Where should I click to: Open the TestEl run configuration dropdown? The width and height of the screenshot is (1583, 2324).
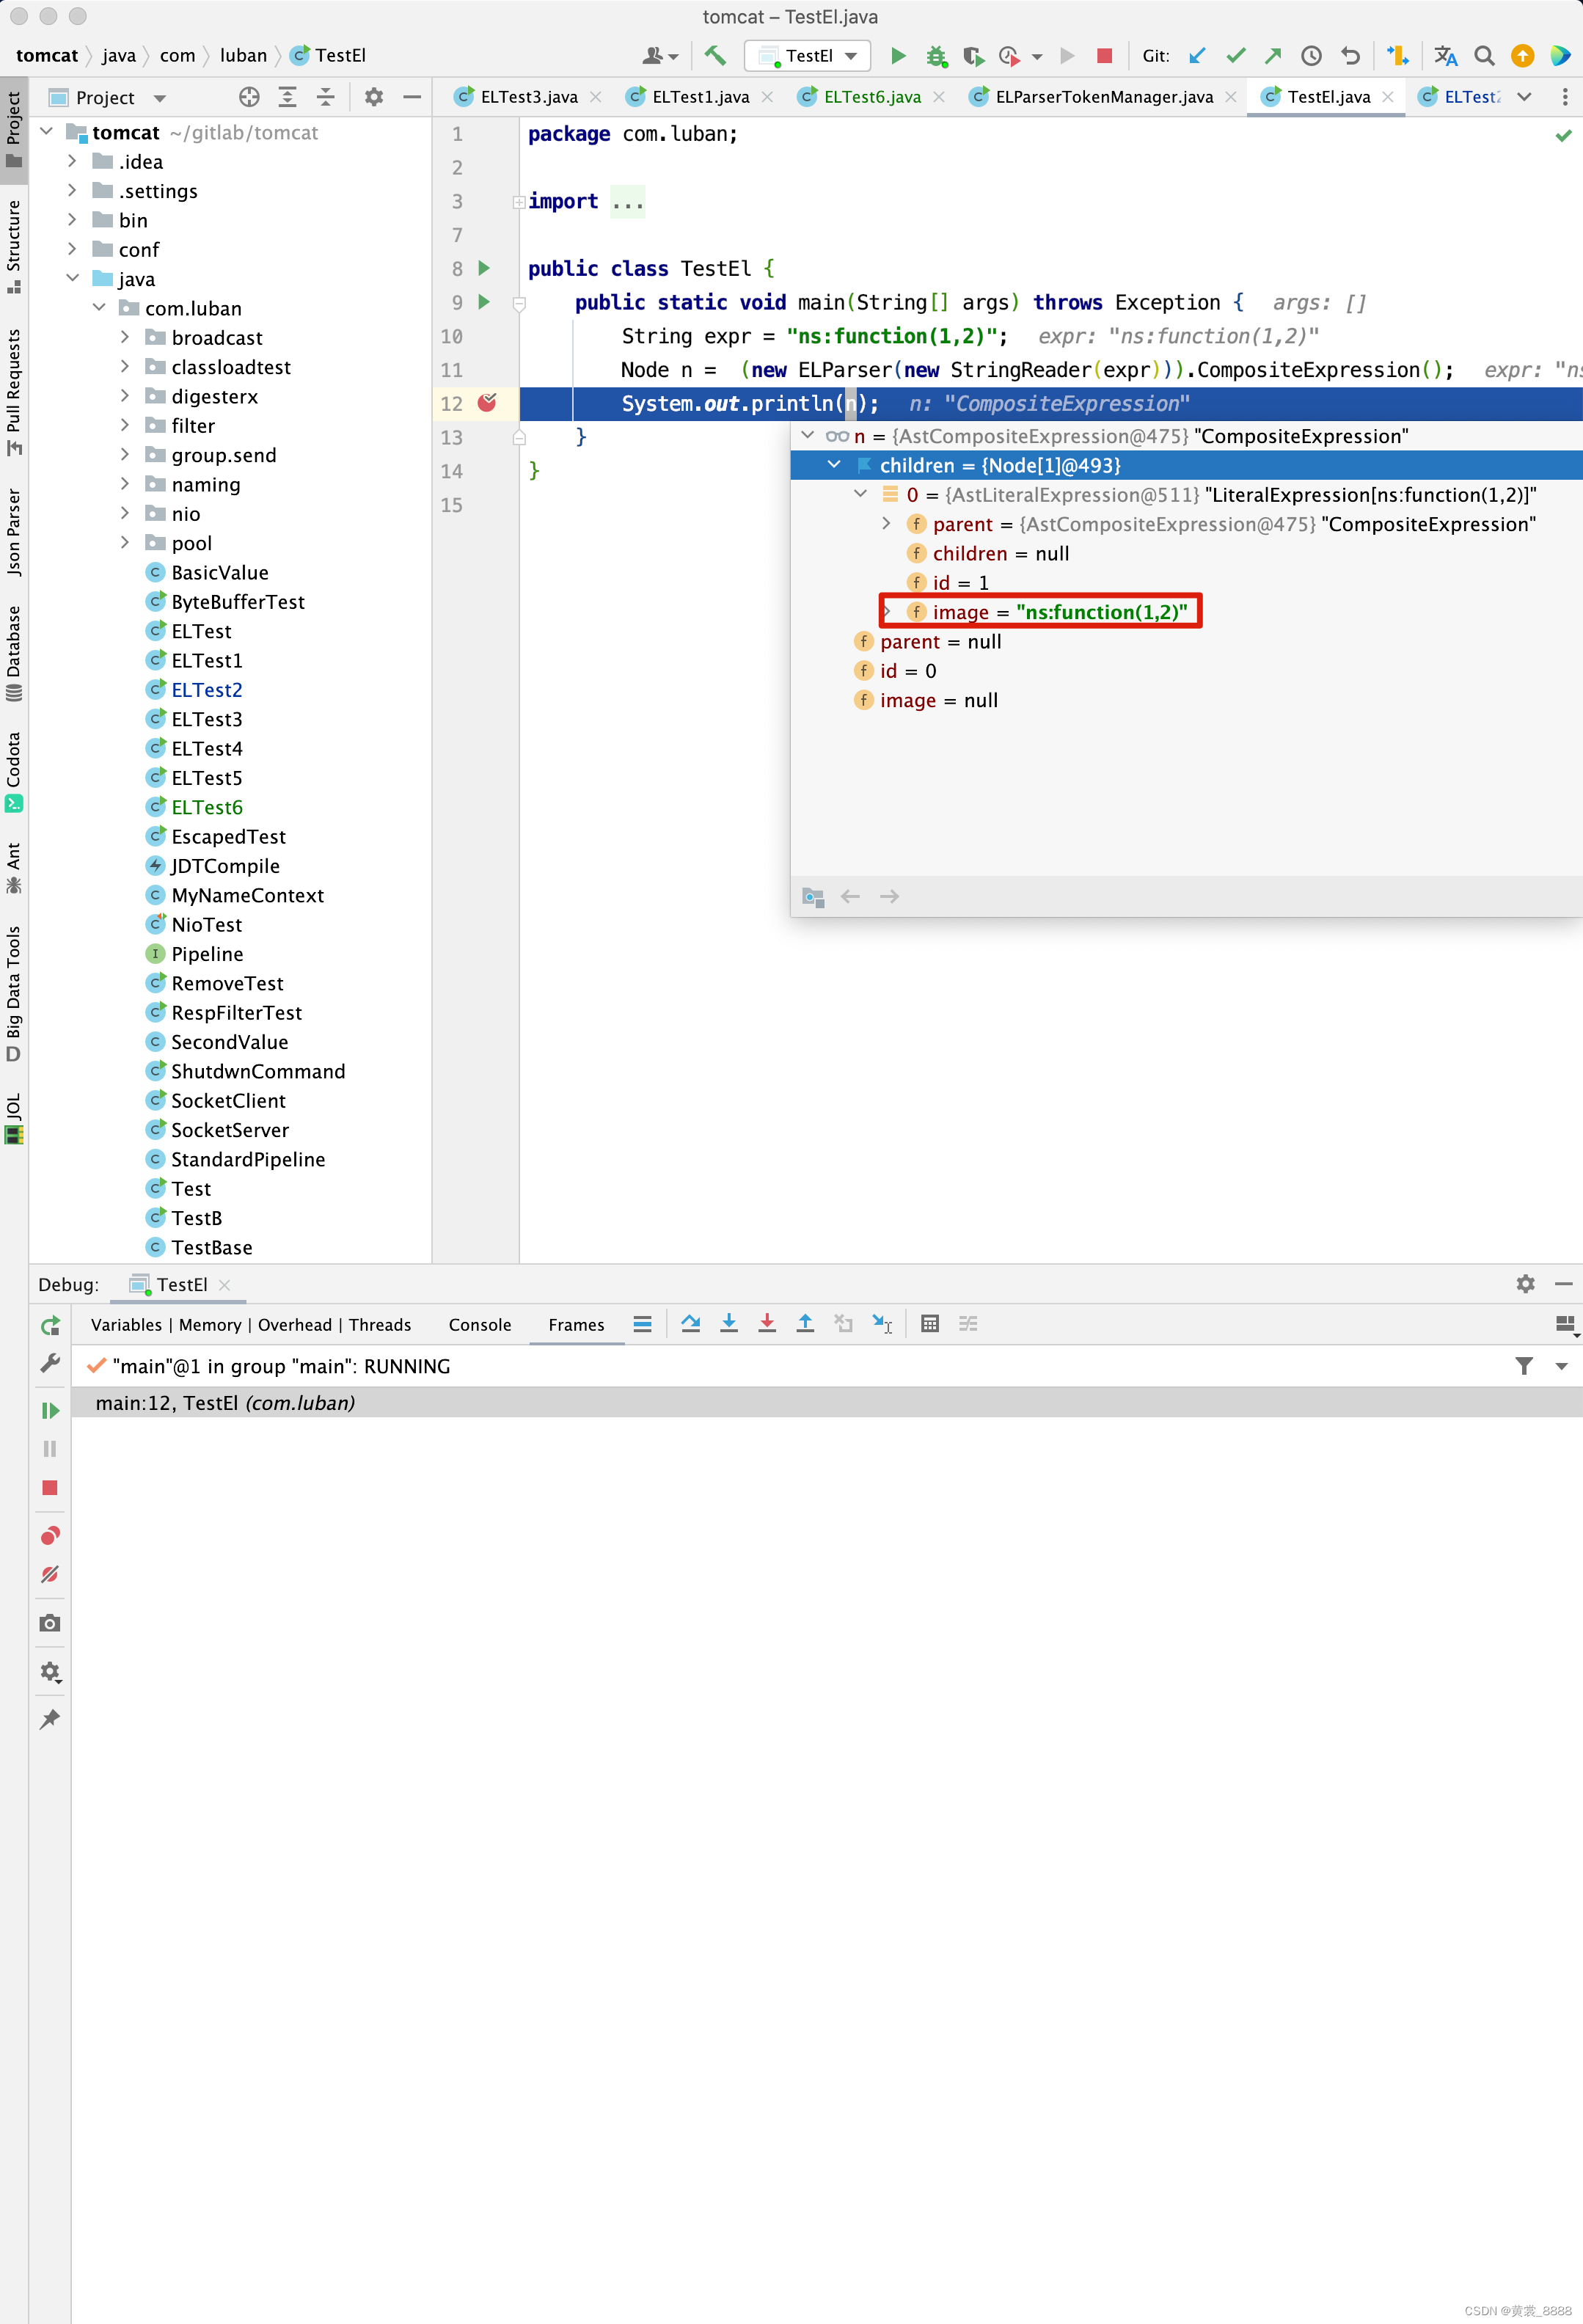pos(808,56)
